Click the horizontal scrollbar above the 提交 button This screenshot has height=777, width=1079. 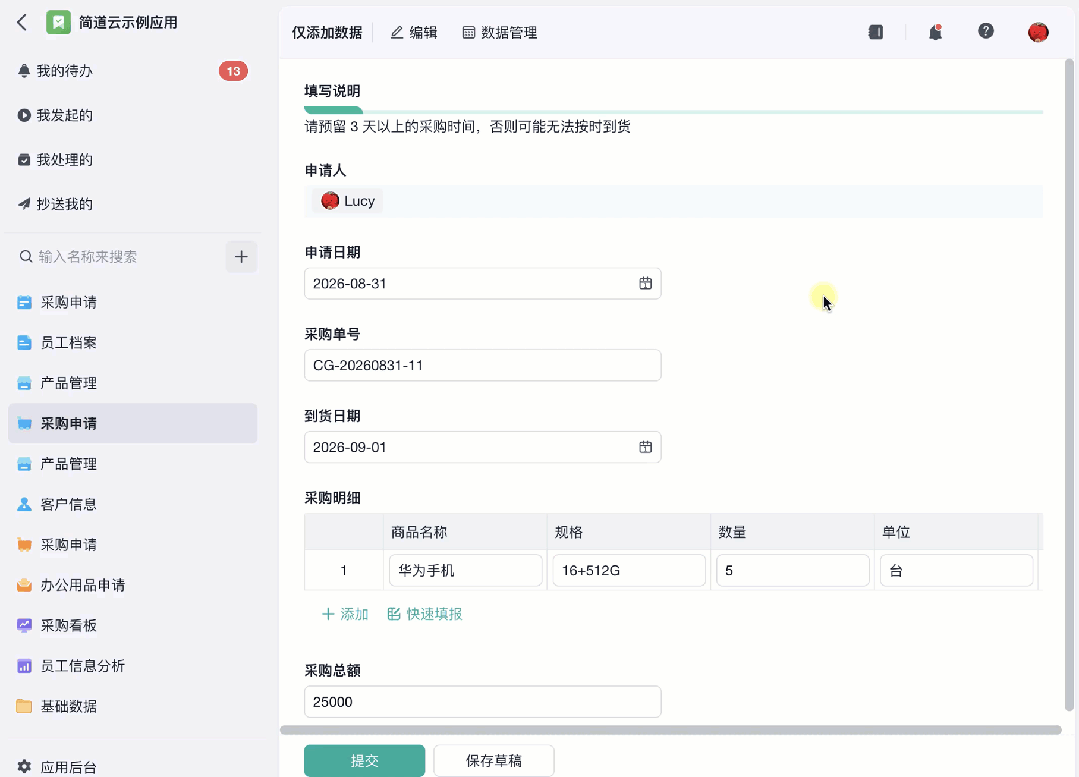pos(671,730)
